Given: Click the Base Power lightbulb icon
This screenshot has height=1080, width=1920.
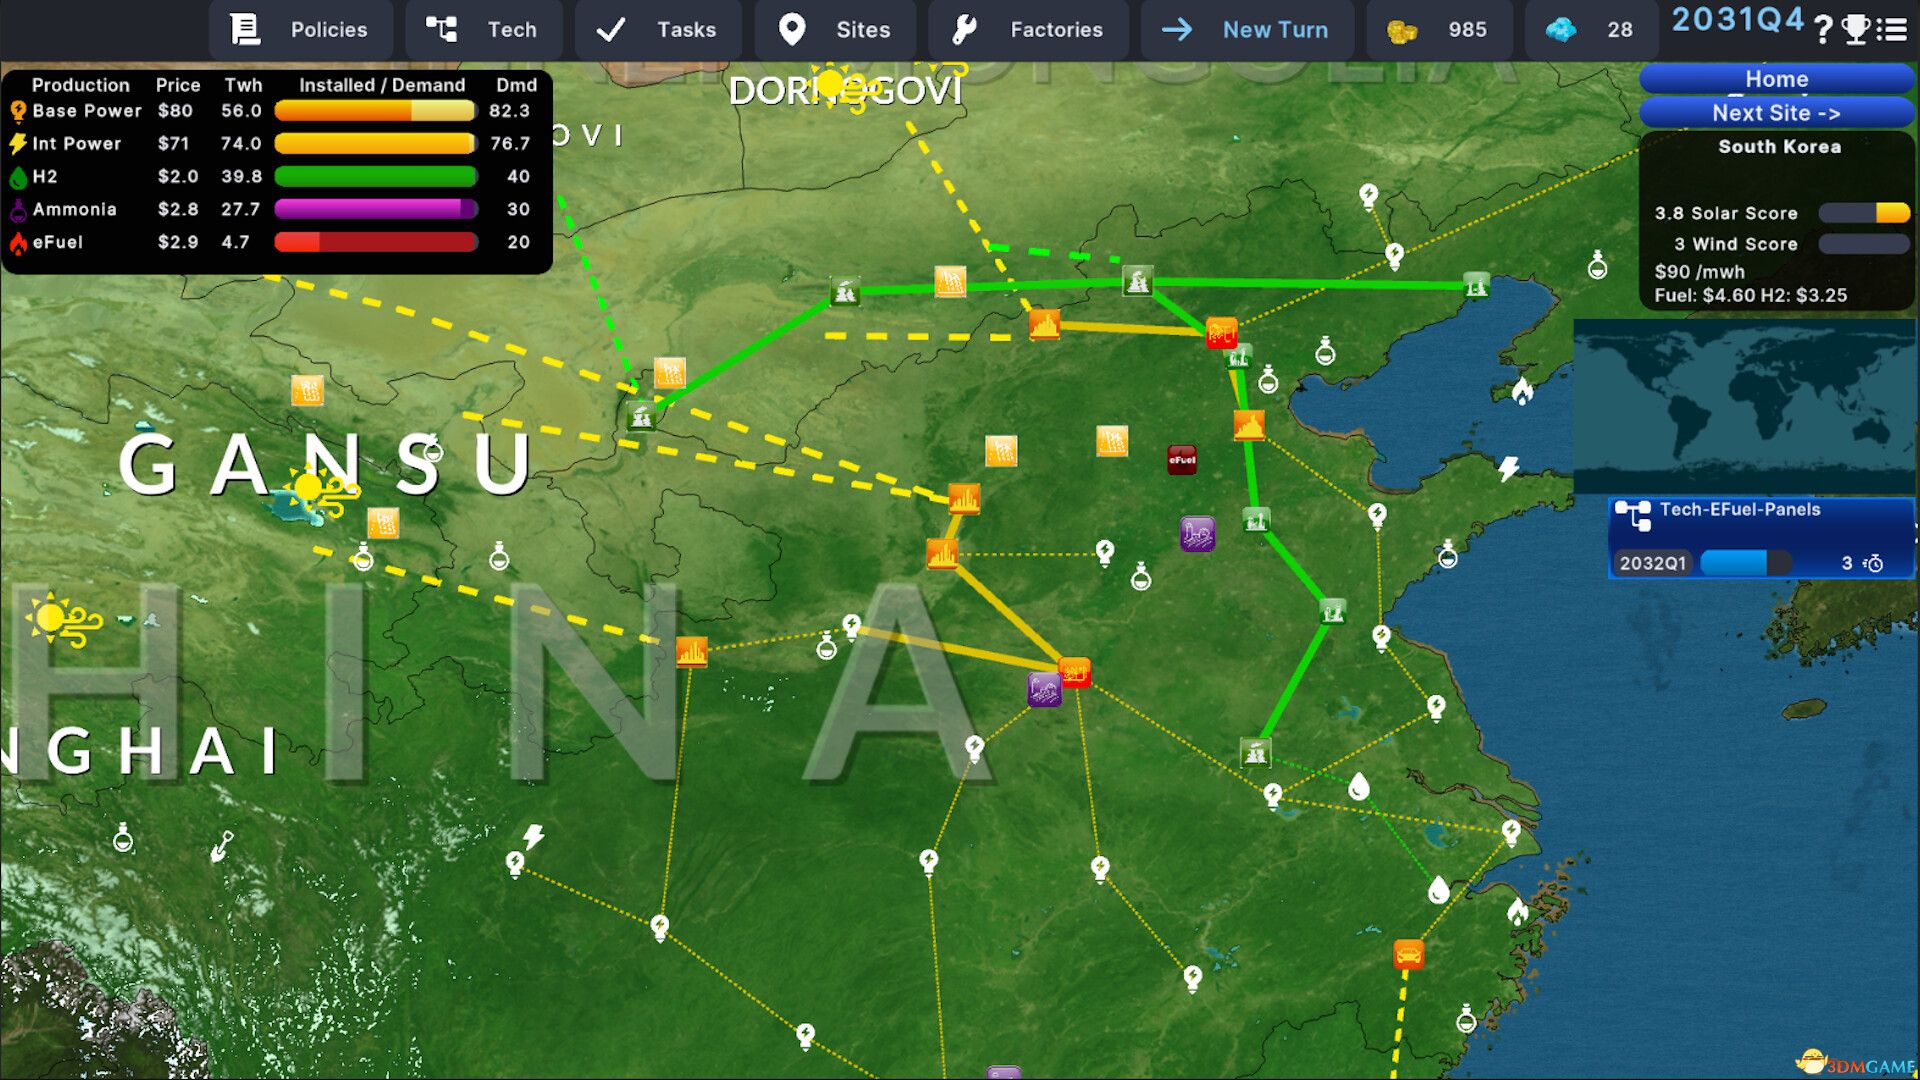Looking at the screenshot, I should pyautogui.click(x=18, y=111).
